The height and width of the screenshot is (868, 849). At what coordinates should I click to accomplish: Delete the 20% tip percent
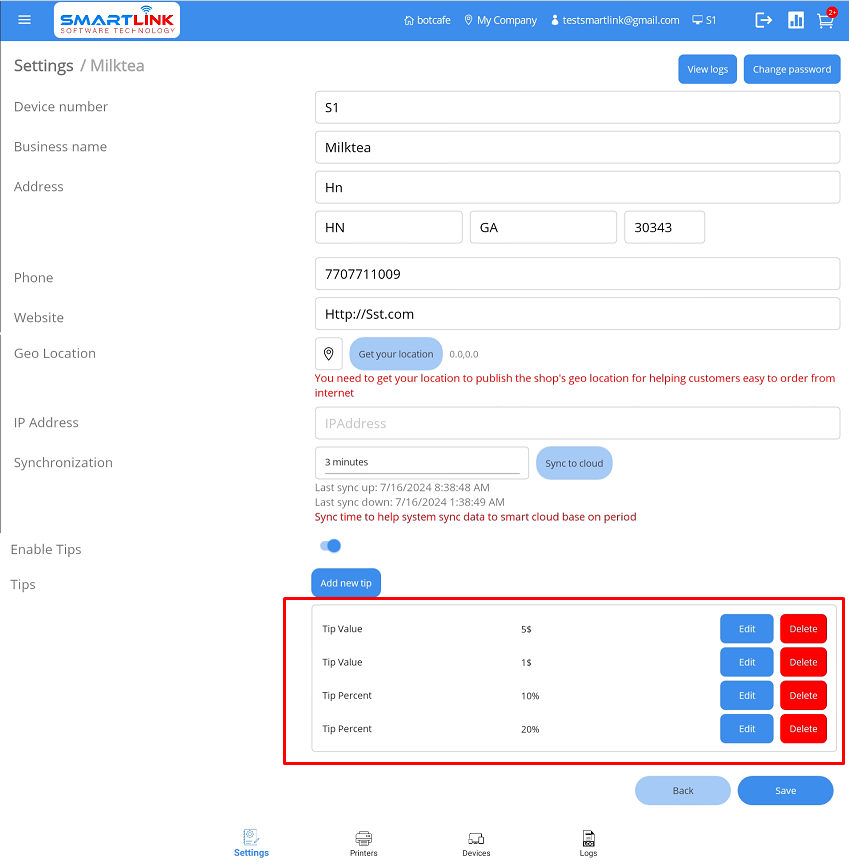[x=803, y=729]
